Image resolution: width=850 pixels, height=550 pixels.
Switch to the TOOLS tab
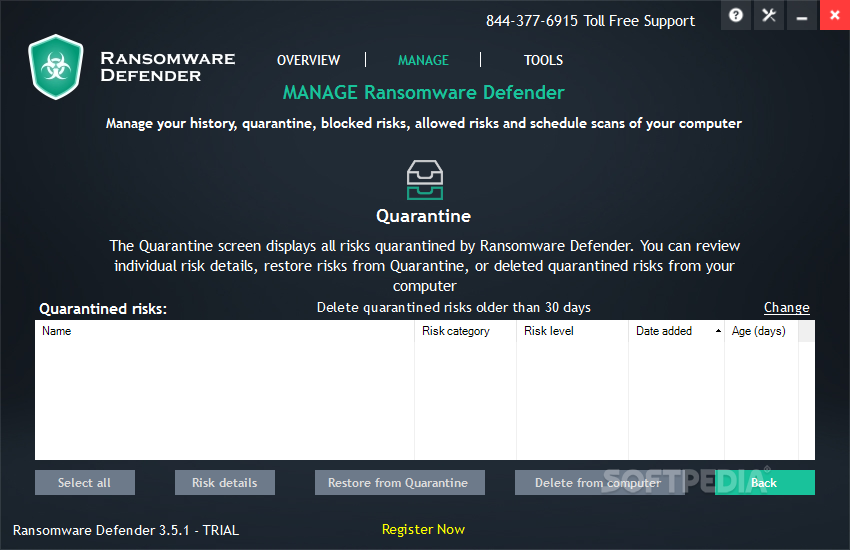pos(543,60)
